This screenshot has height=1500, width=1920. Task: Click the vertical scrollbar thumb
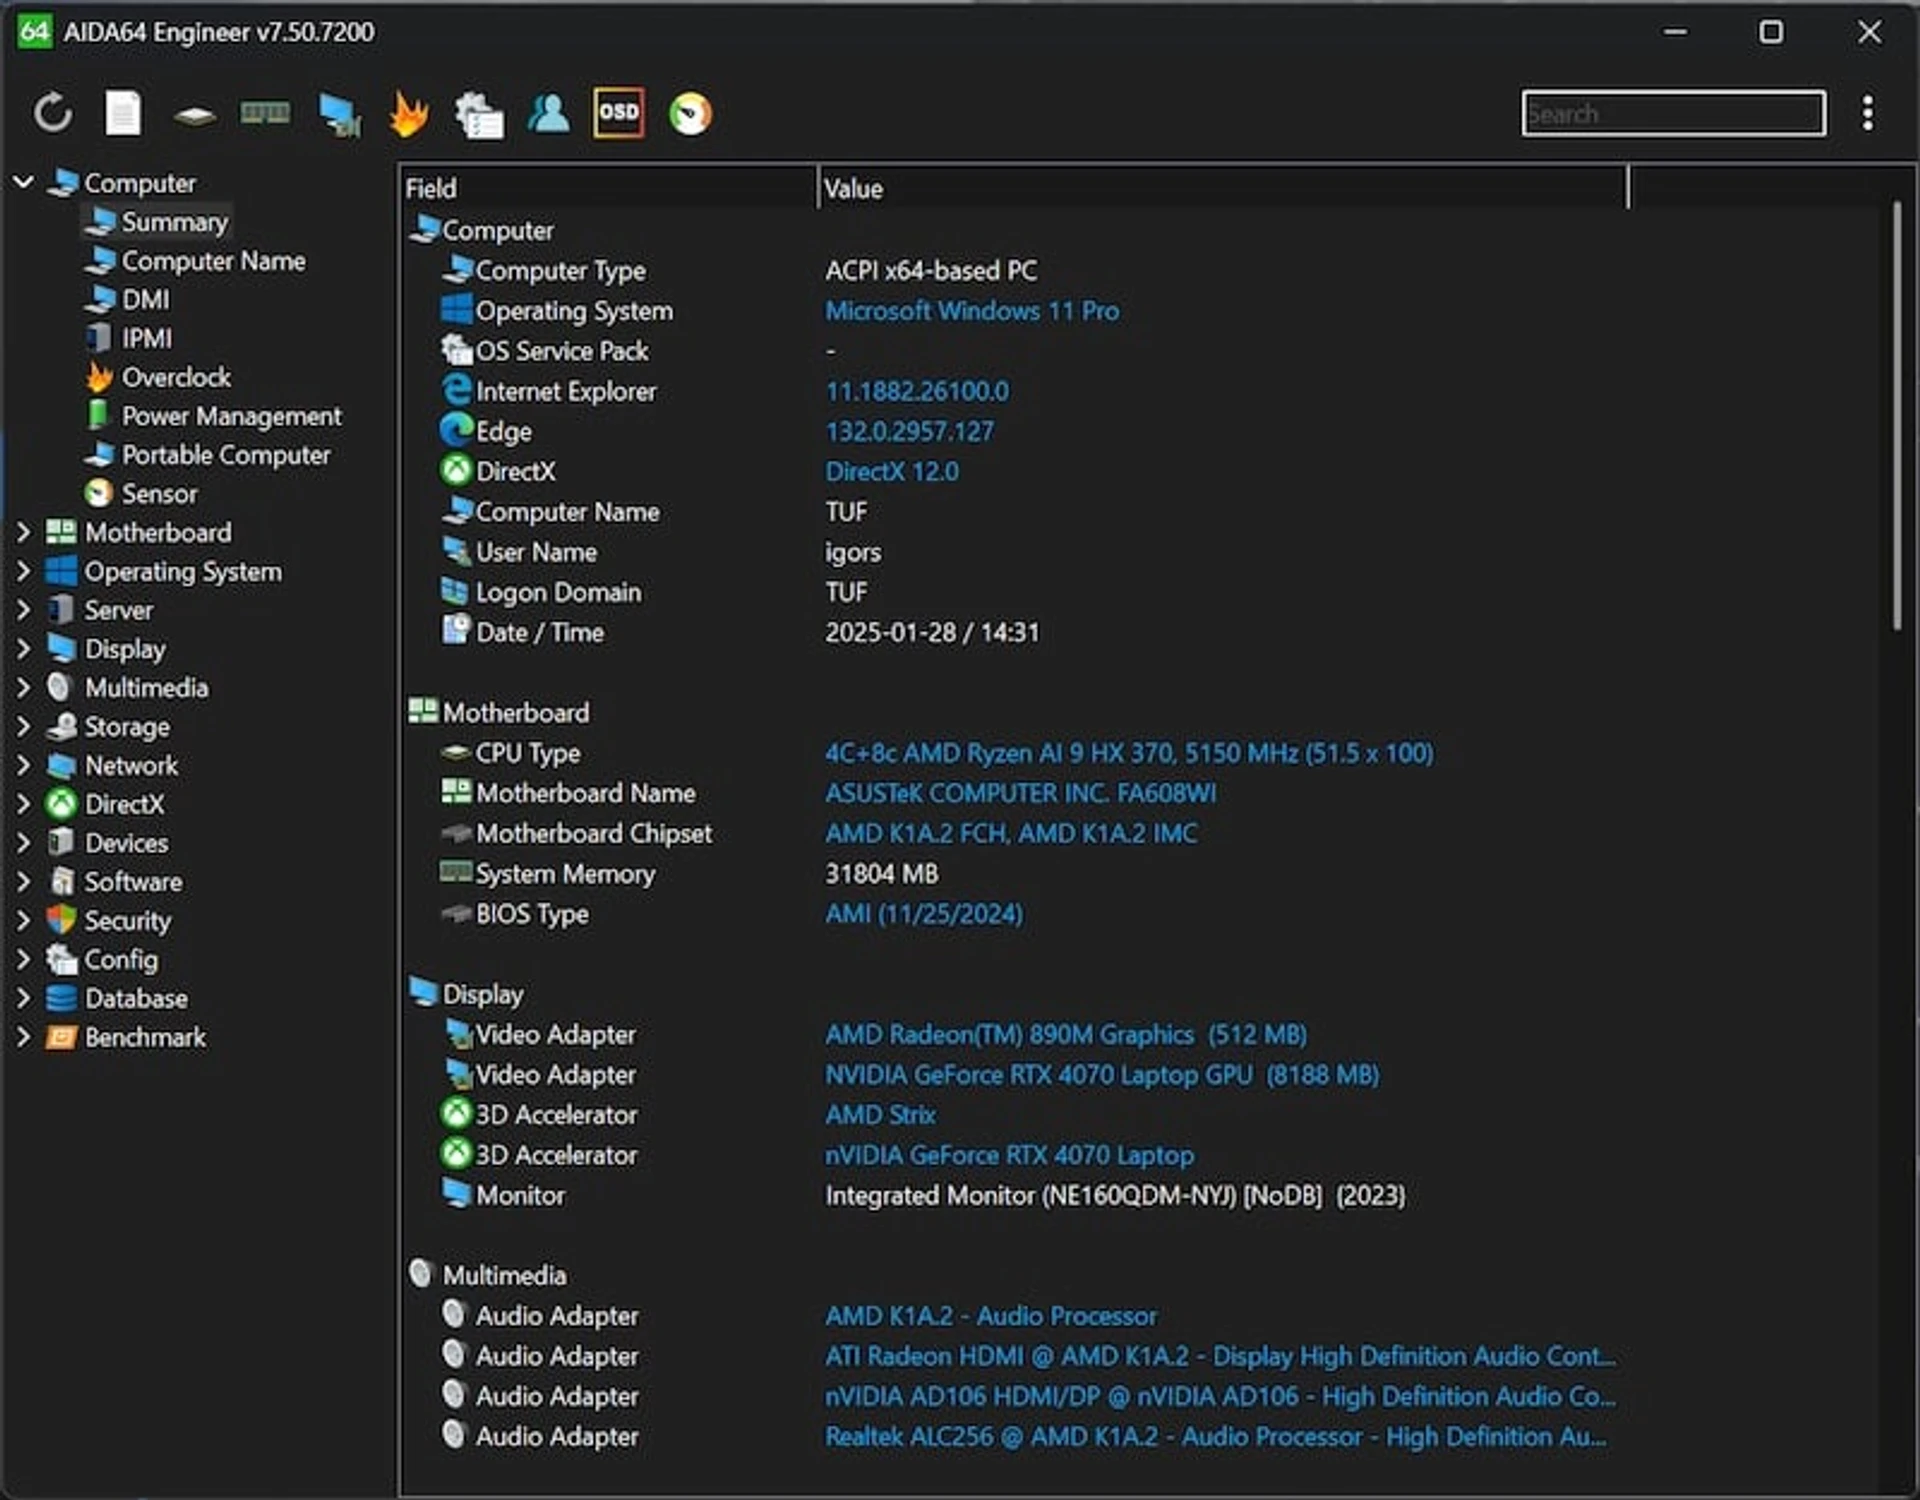coord(1896,415)
